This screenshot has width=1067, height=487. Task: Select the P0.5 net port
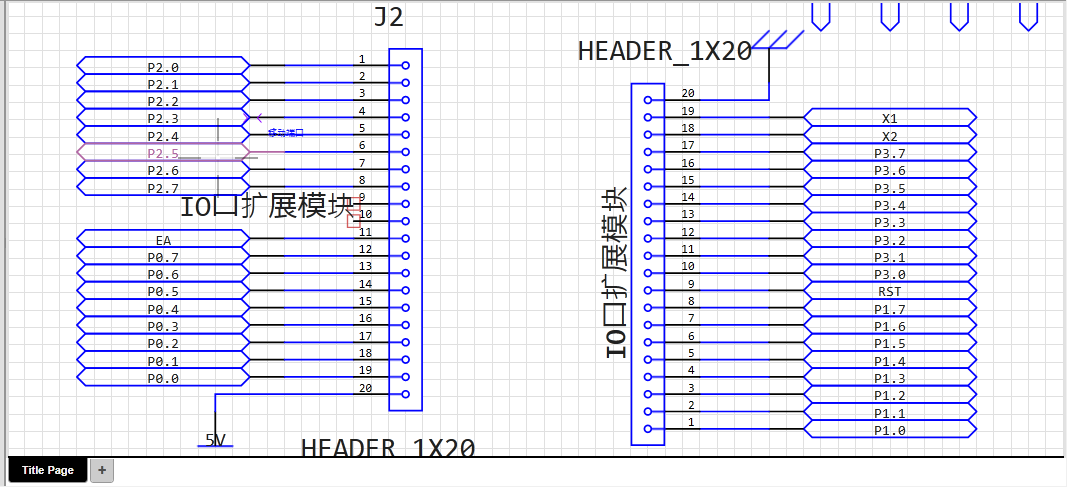[x=163, y=291]
